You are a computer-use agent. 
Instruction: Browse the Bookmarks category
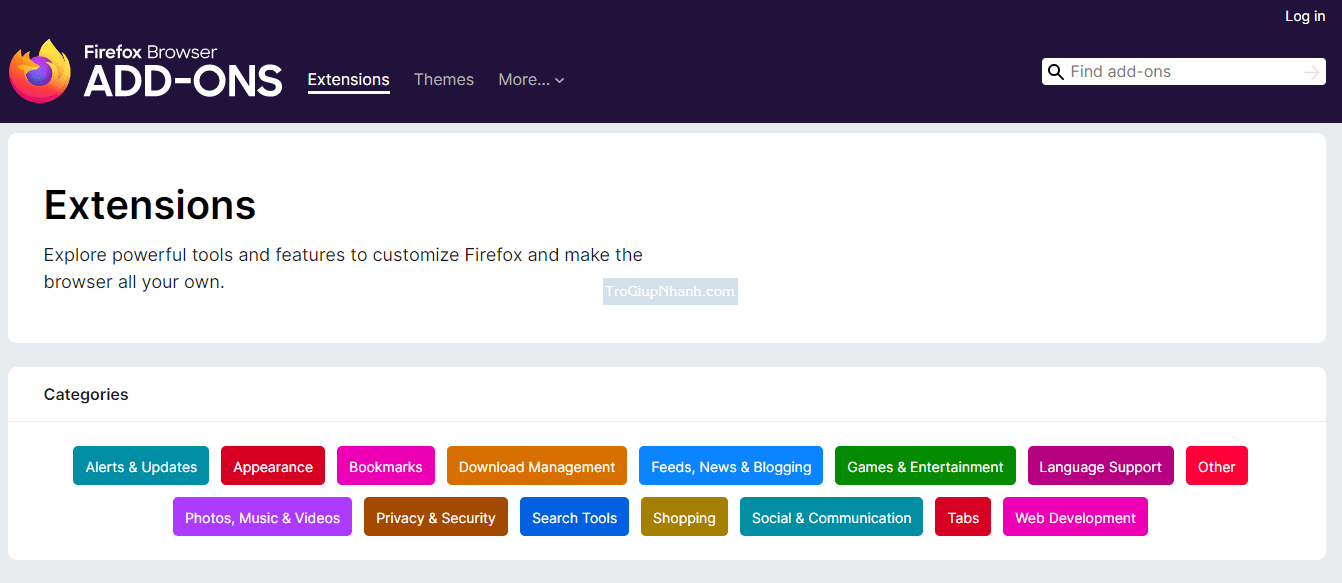tap(386, 467)
